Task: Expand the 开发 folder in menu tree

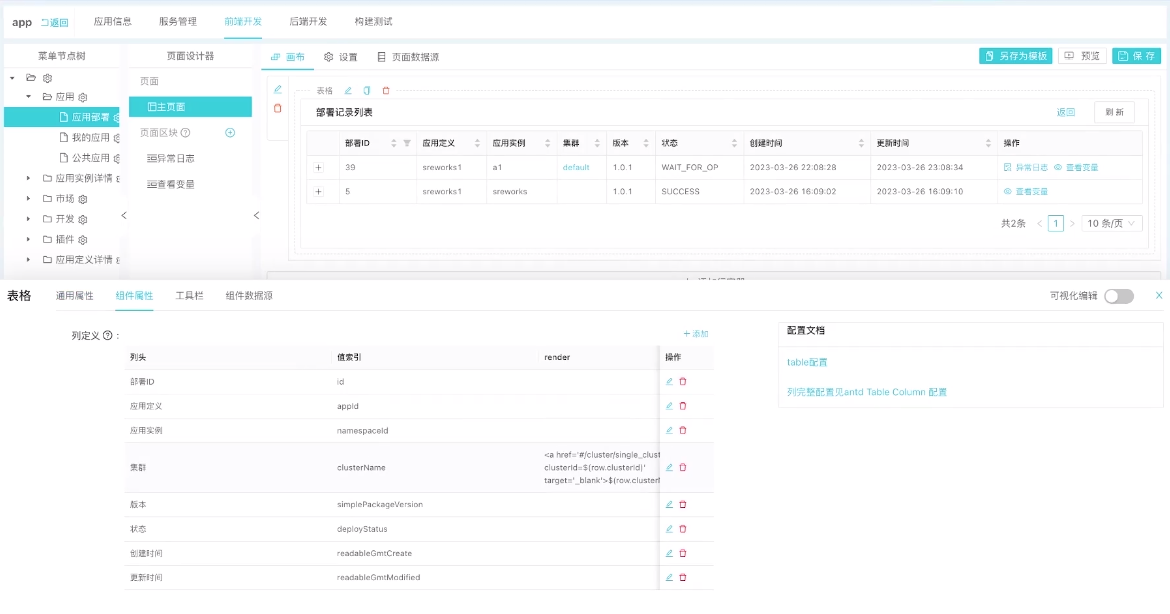Action: 28,219
